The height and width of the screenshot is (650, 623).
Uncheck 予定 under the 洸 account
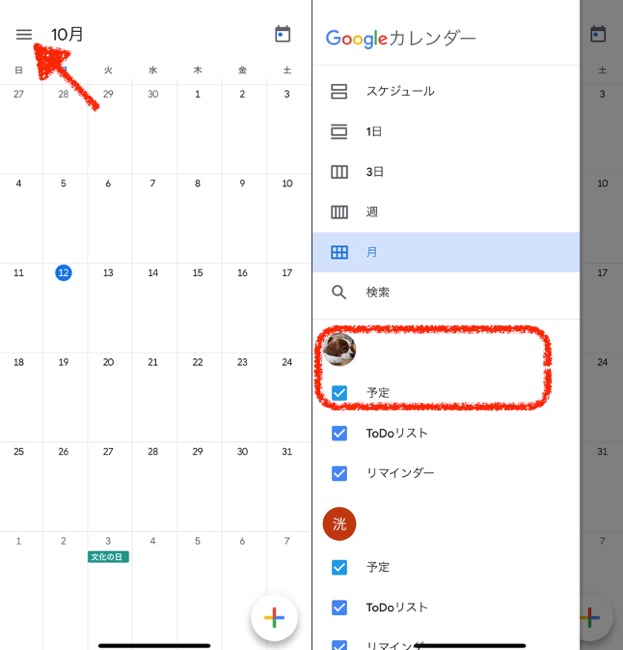[x=339, y=567]
